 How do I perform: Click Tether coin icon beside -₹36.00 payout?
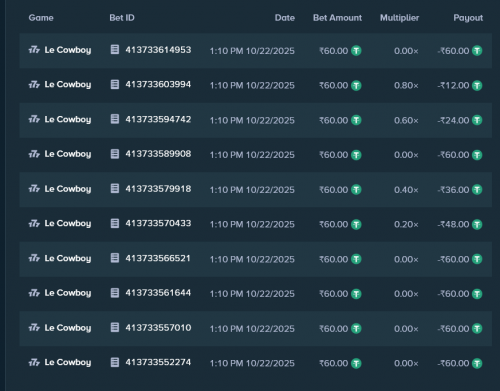pyautogui.click(x=477, y=190)
